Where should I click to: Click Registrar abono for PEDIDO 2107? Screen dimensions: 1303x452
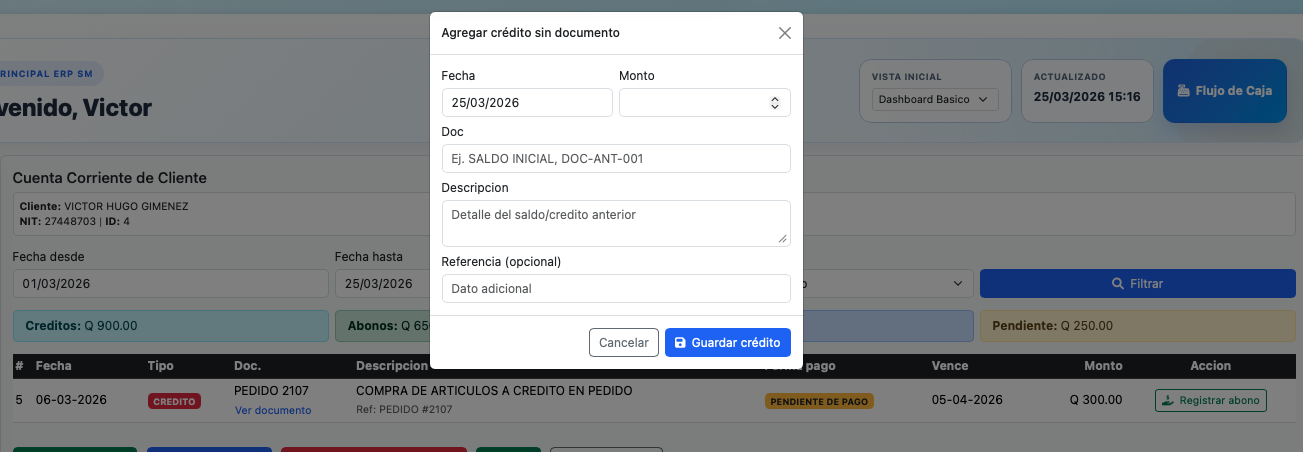tap(1211, 400)
